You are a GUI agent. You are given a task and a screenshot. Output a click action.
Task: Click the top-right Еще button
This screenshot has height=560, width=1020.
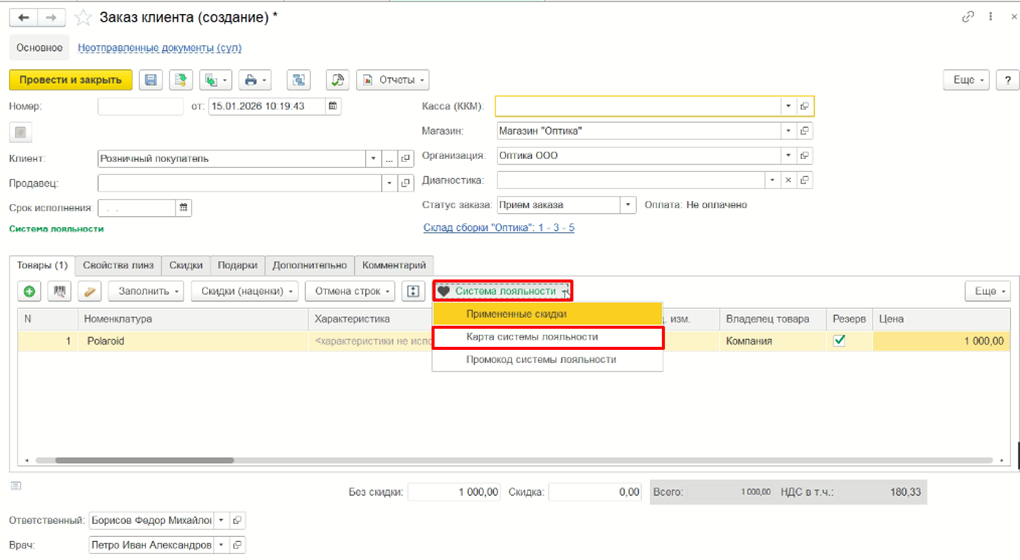coord(966,80)
